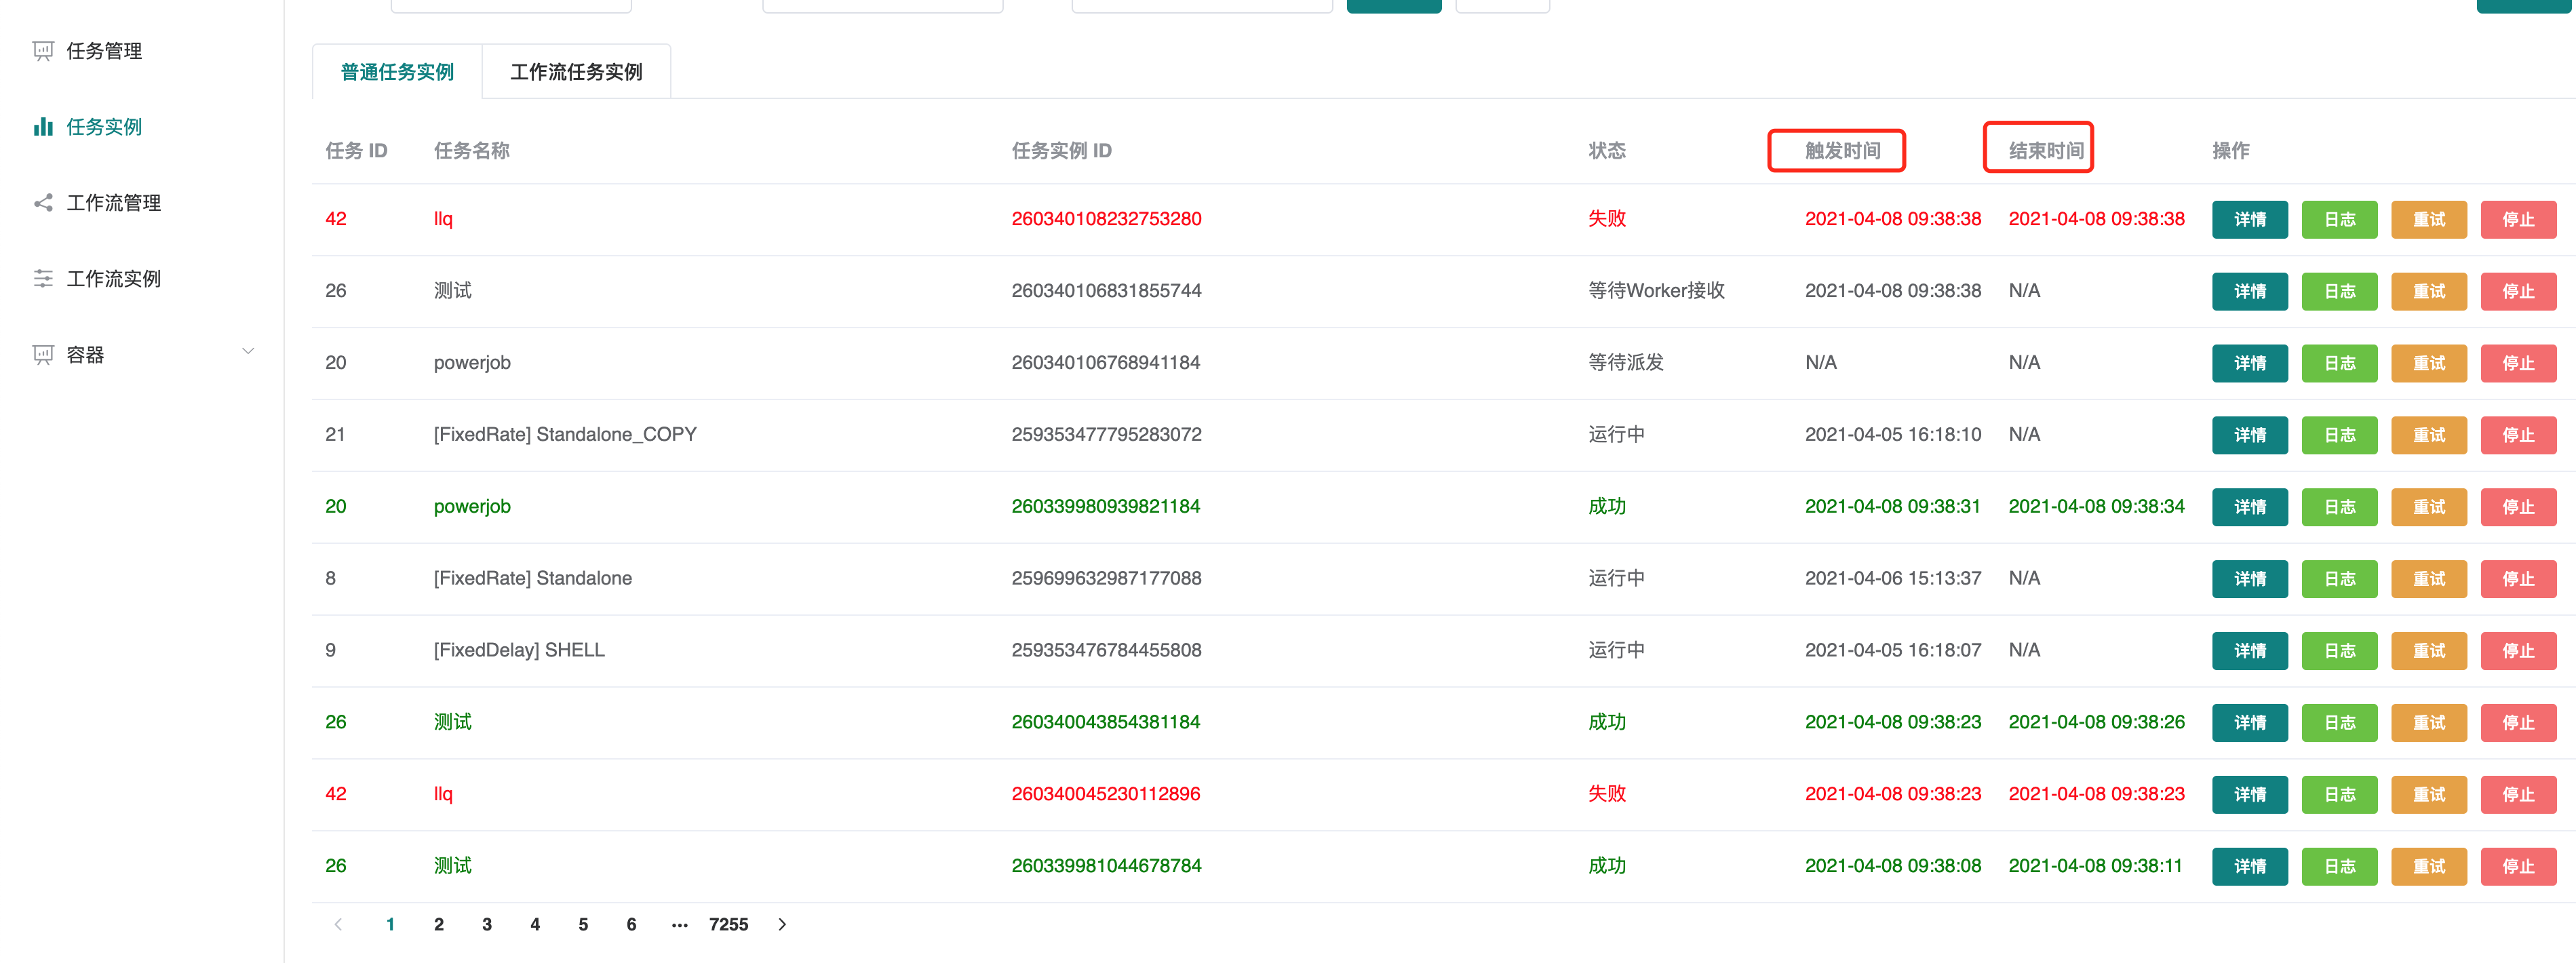The width and height of the screenshot is (2576, 963).
Task: Click the share-shaped Workflow Management icon
Action: pyautogui.click(x=43, y=203)
